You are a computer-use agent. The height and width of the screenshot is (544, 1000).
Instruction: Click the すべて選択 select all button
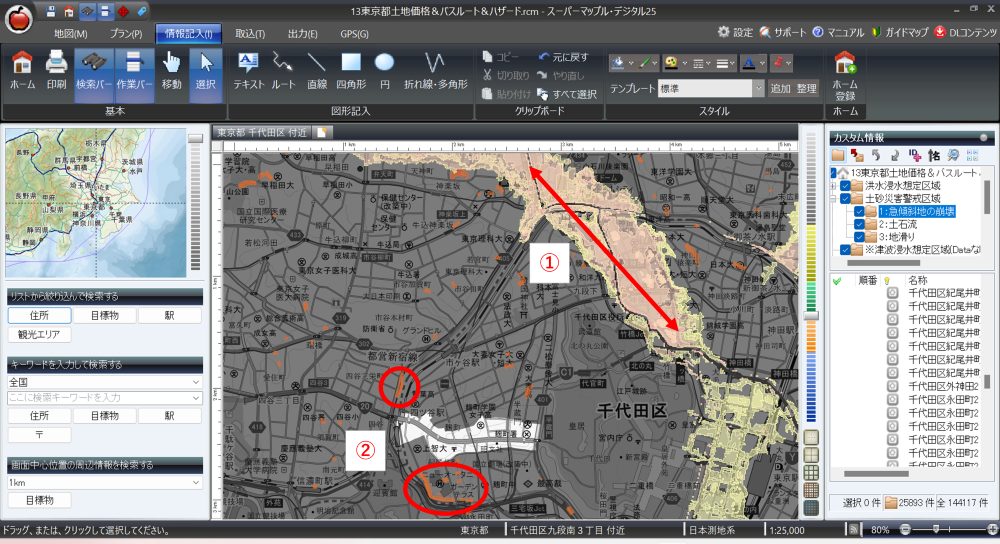point(566,94)
